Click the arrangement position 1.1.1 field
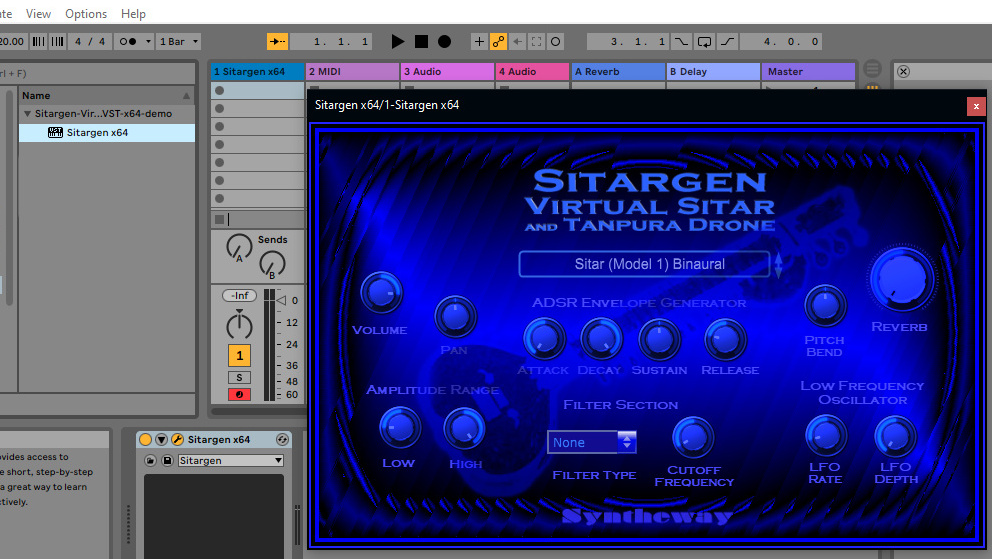The image size is (992, 559). 332,42
